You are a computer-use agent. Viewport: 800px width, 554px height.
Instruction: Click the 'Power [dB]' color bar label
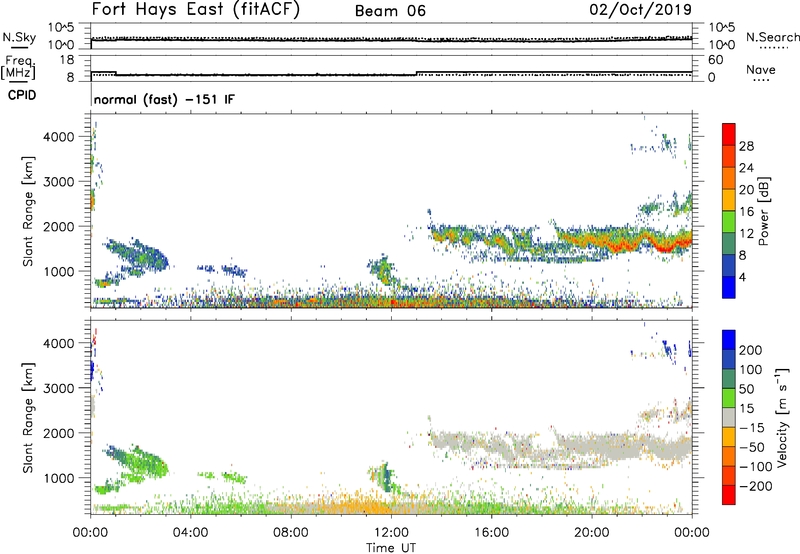click(764, 211)
